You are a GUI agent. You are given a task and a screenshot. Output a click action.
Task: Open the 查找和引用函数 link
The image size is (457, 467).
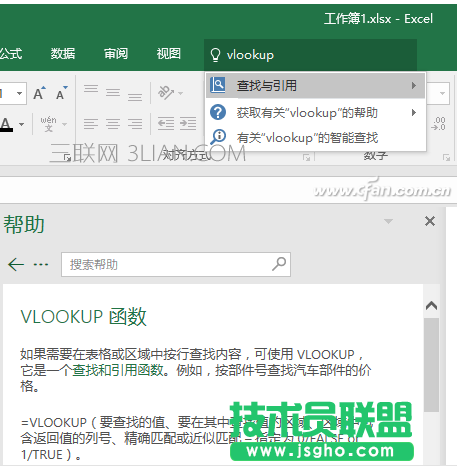pos(118,370)
